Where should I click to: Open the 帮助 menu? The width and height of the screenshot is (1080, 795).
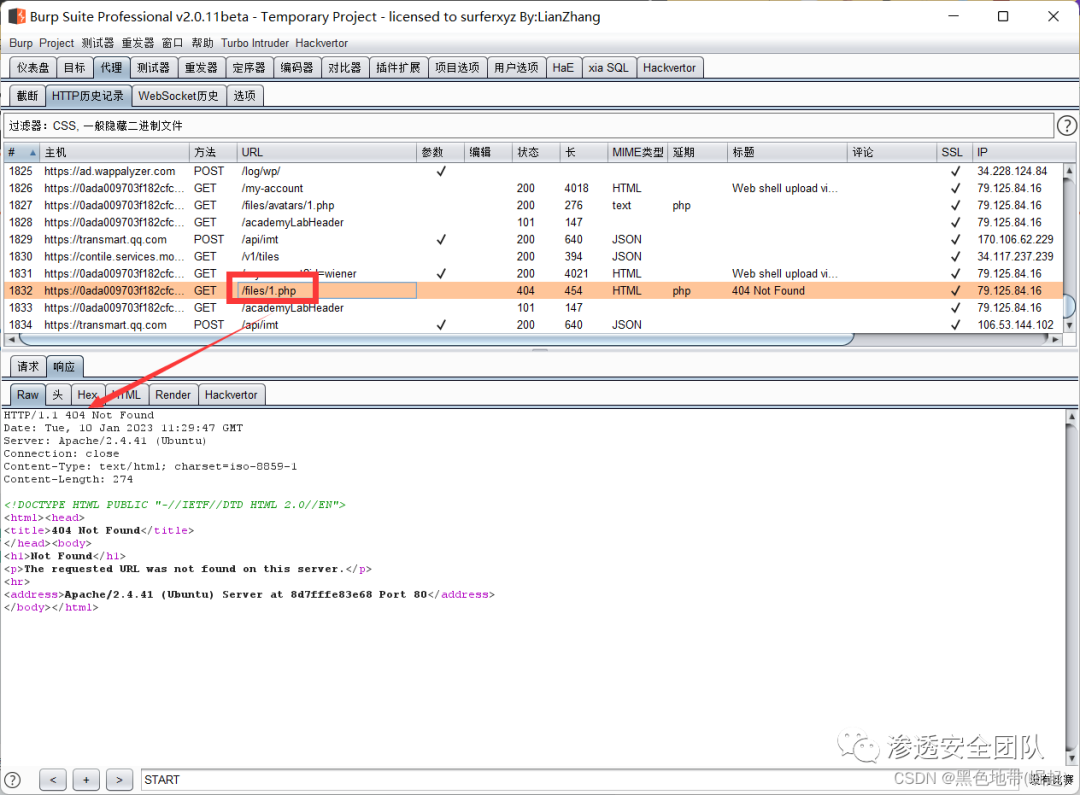(x=202, y=43)
